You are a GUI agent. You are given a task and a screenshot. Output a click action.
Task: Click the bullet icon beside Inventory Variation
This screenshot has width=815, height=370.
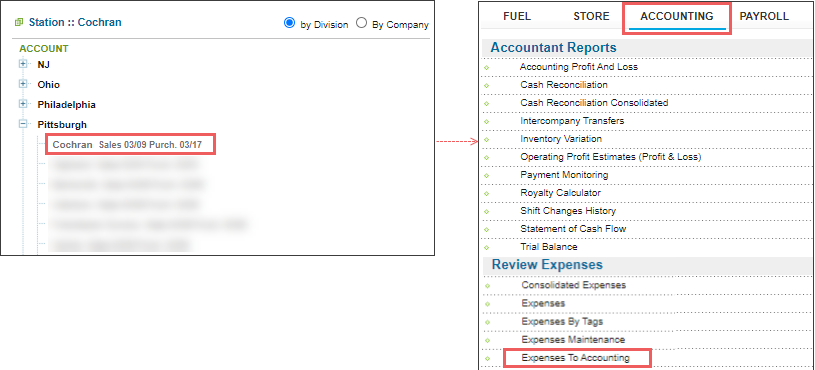tap(487, 139)
